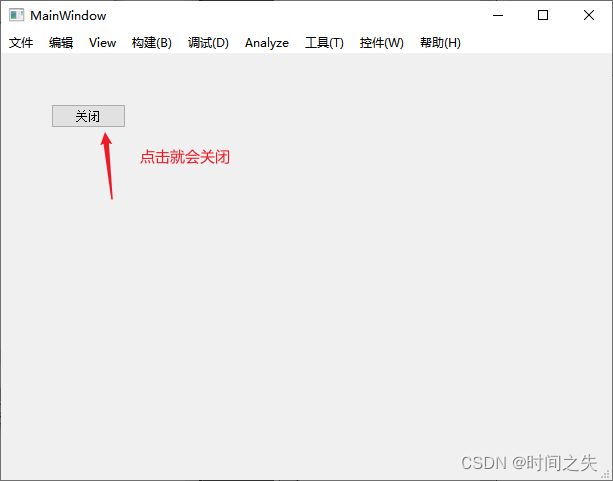
Task: Click the red arrow pointing at 关闭
Action: (108, 165)
